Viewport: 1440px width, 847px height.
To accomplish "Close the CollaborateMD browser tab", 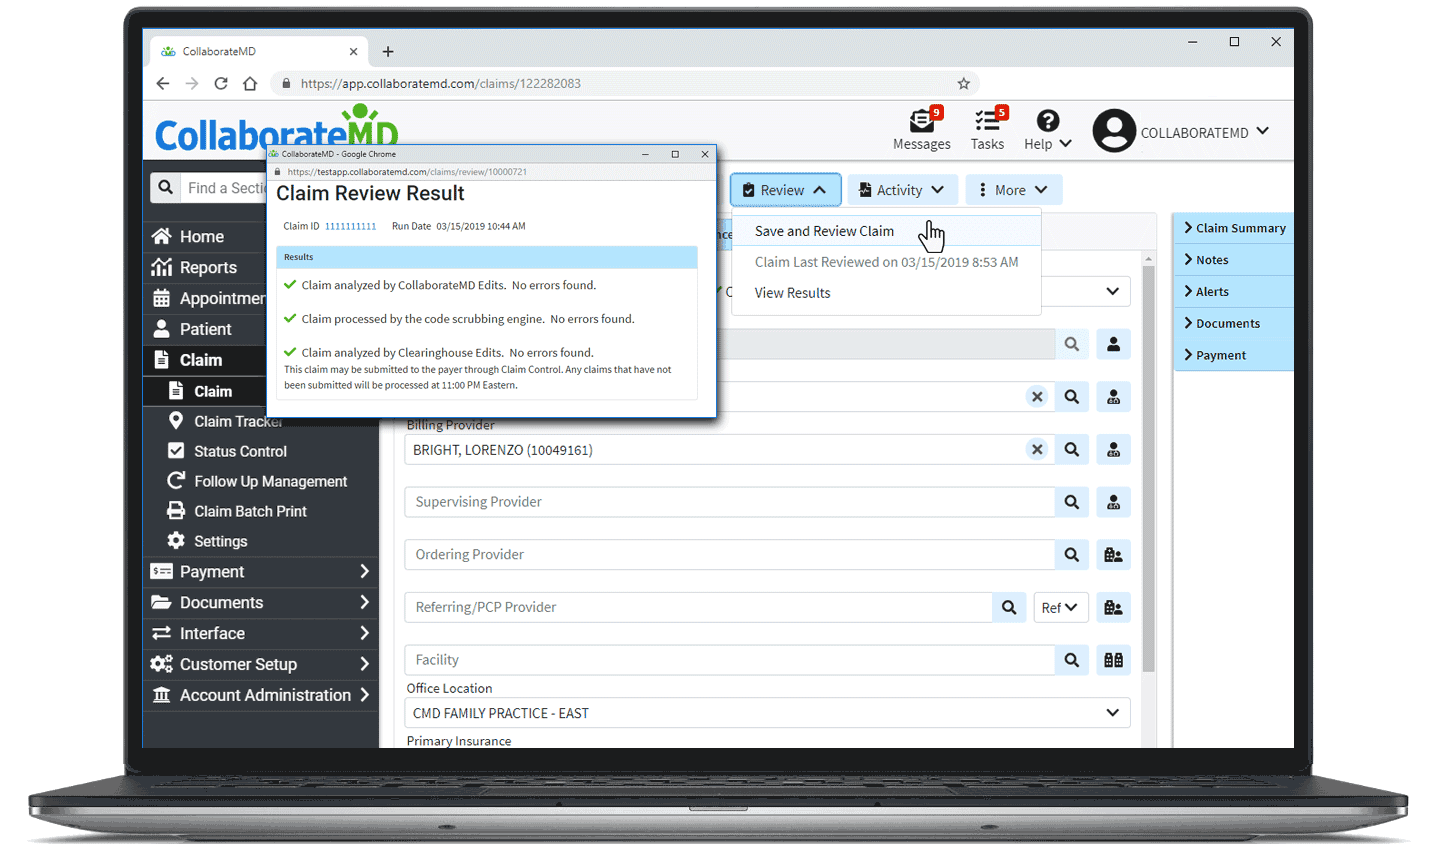I will coord(353,51).
